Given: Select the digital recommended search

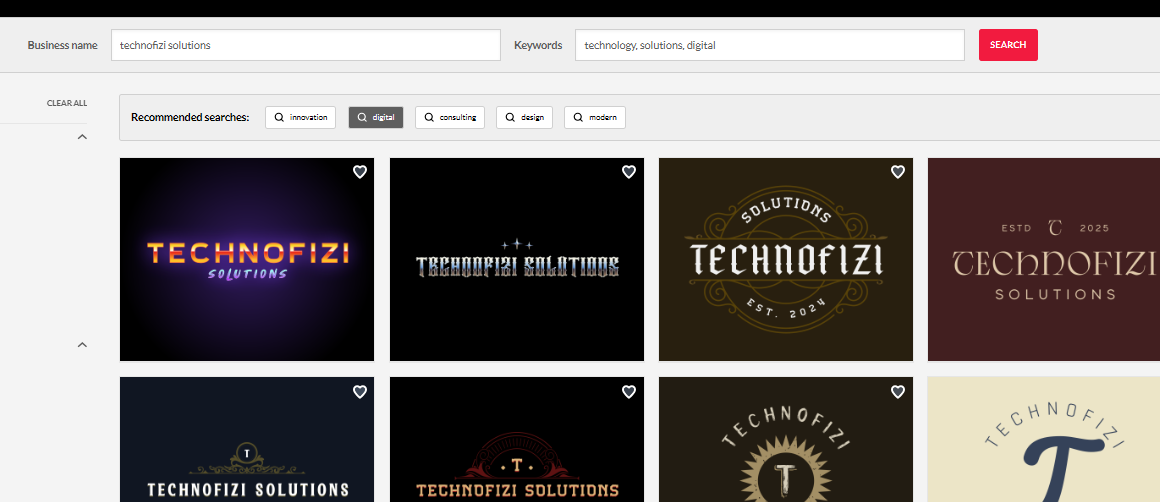Looking at the screenshot, I should pyautogui.click(x=376, y=118).
